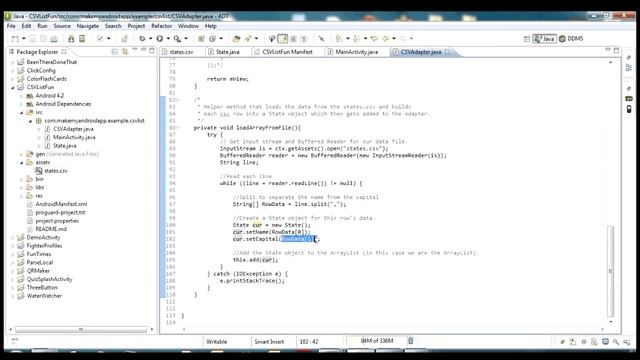
Task: Click the Save All toolbar icon
Action: pyautogui.click(x=43, y=39)
